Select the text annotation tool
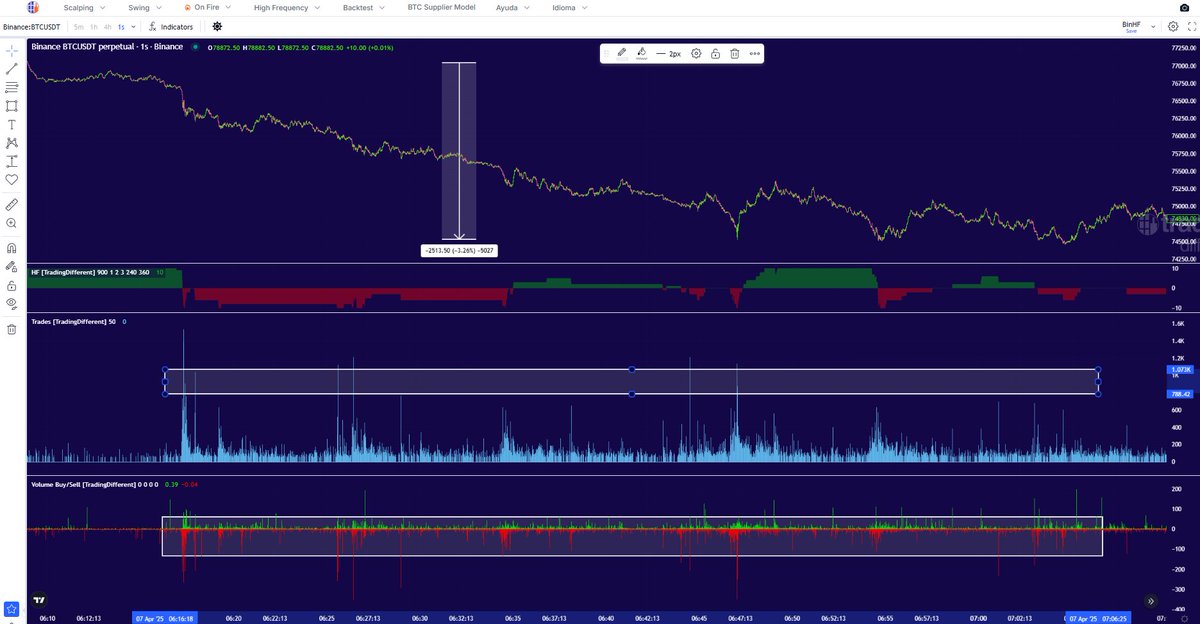This screenshot has width=1200, height=624. (12, 124)
